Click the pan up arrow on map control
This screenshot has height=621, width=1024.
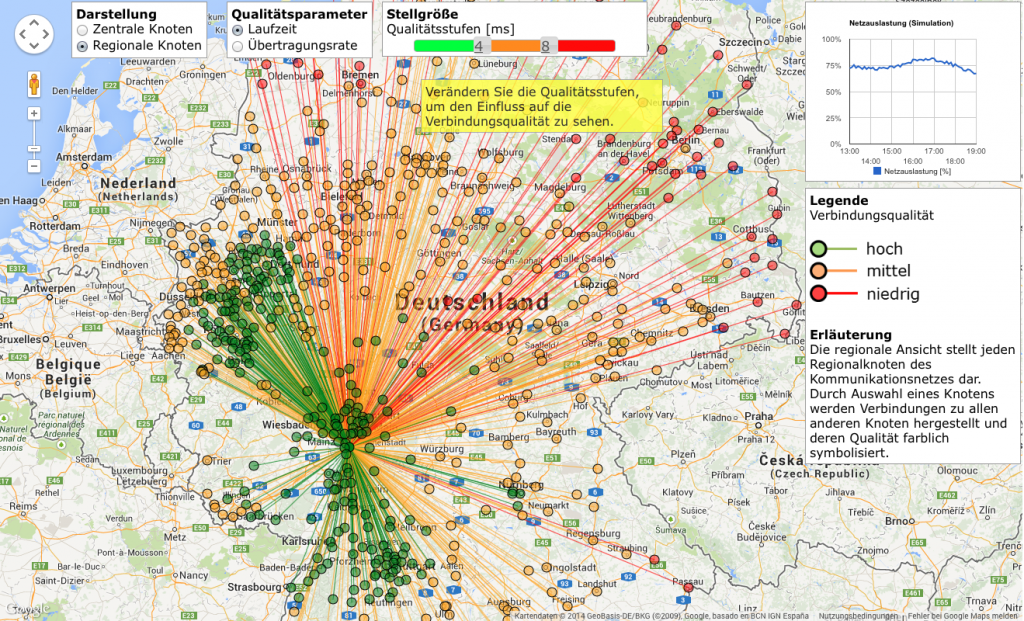(34, 23)
